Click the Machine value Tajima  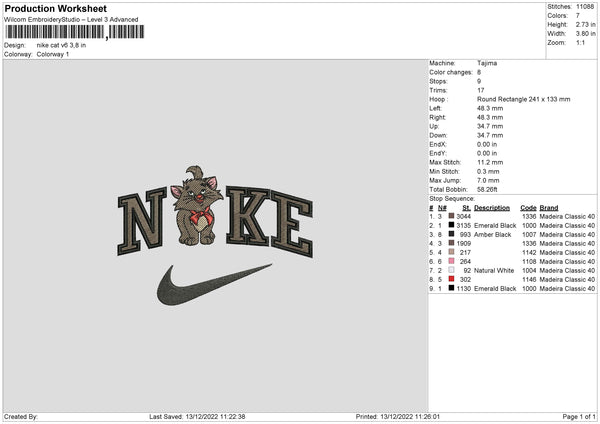[x=487, y=63]
